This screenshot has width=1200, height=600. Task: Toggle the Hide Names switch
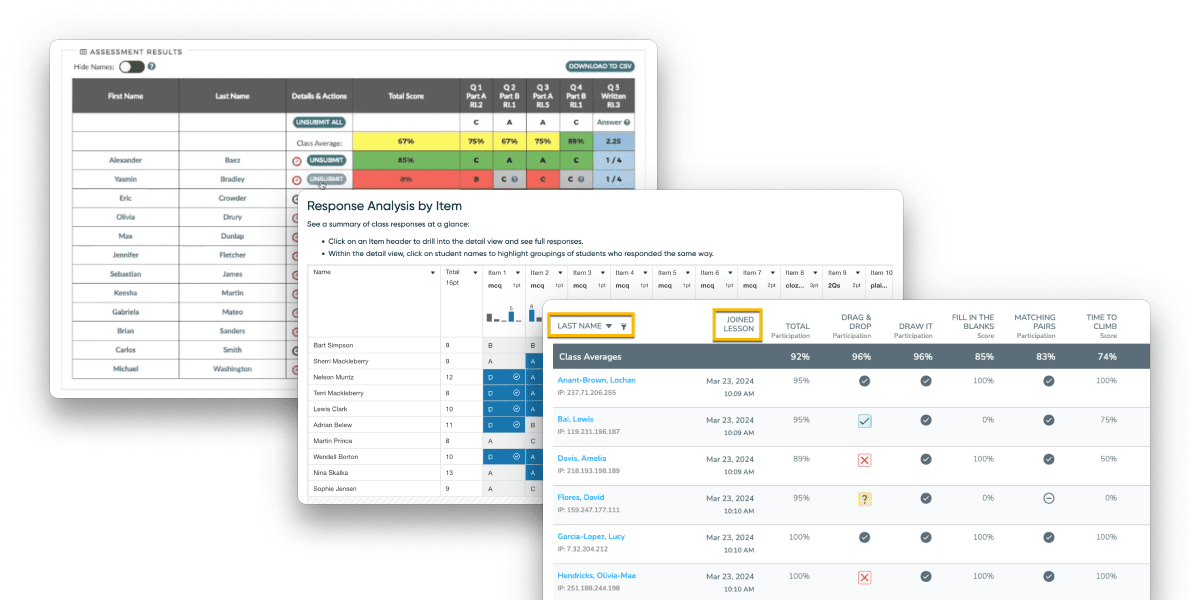[x=131, y=67]
